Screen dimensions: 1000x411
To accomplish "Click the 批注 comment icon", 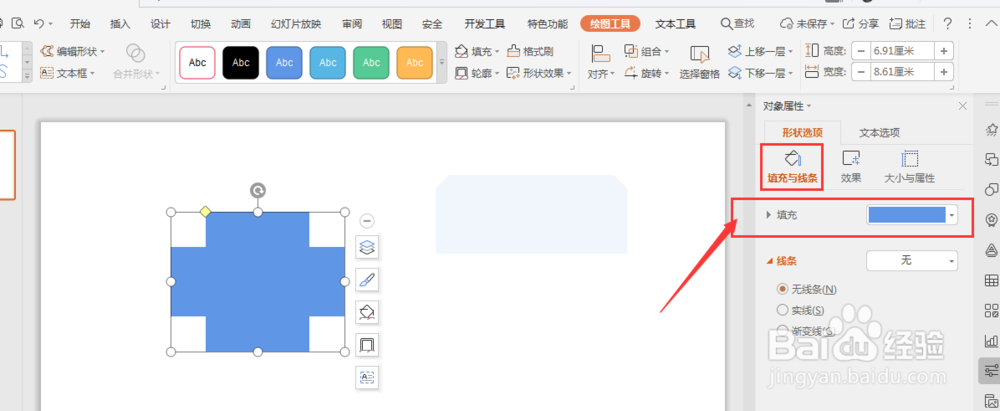I will (907, 24).
